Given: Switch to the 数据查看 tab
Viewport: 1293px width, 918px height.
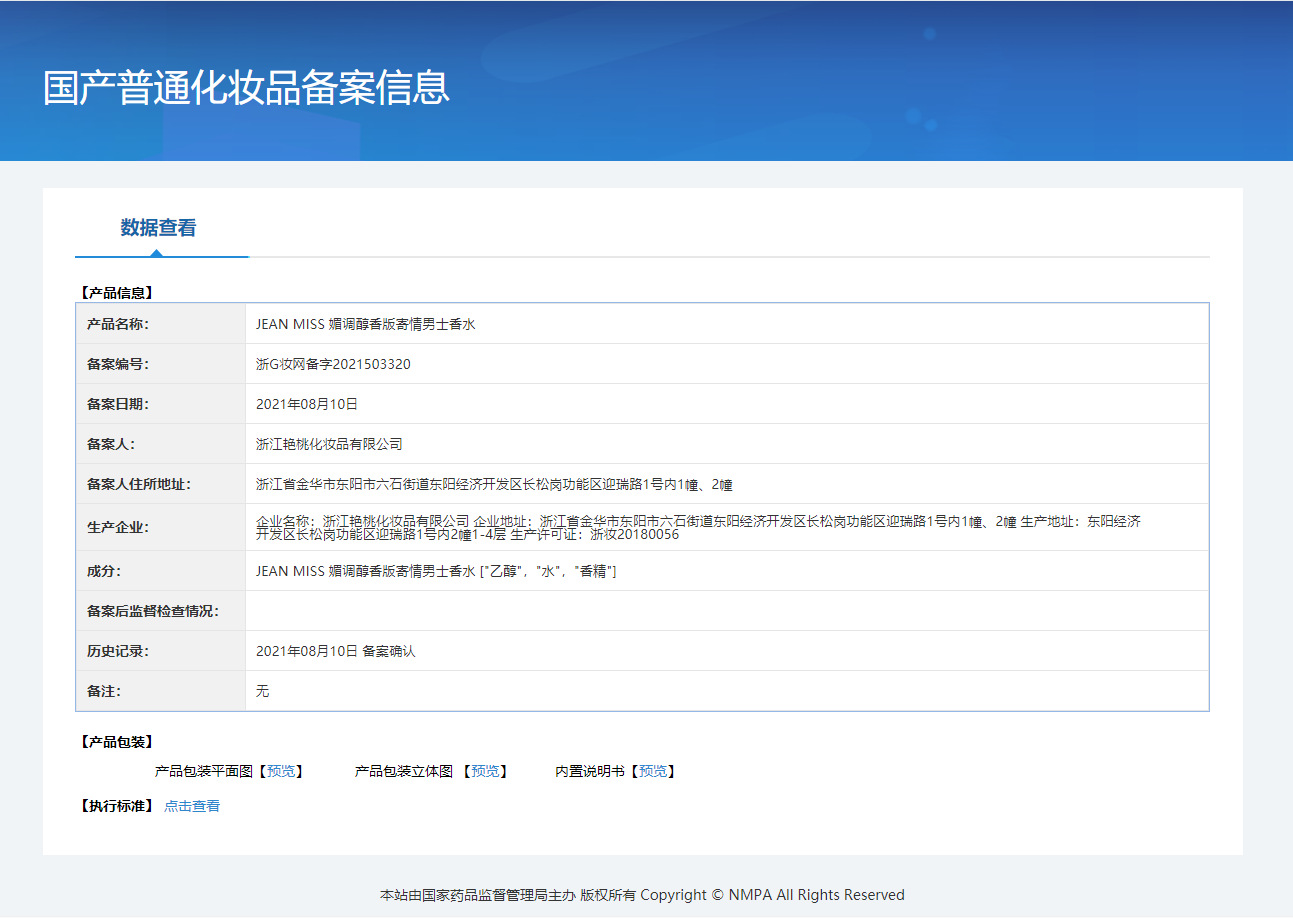Looking at the screenshot, I should [156, 227].
